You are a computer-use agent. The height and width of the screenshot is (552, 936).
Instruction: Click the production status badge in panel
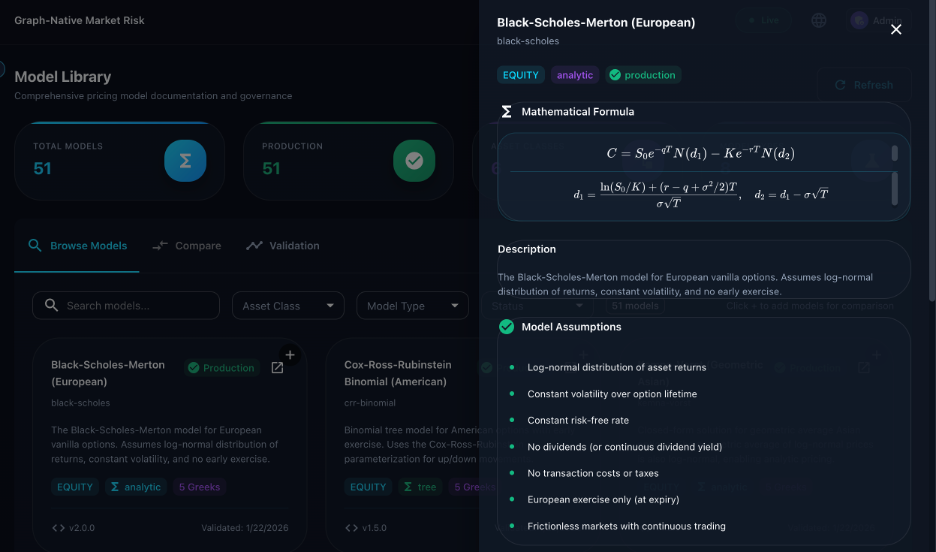pos(643,75)
